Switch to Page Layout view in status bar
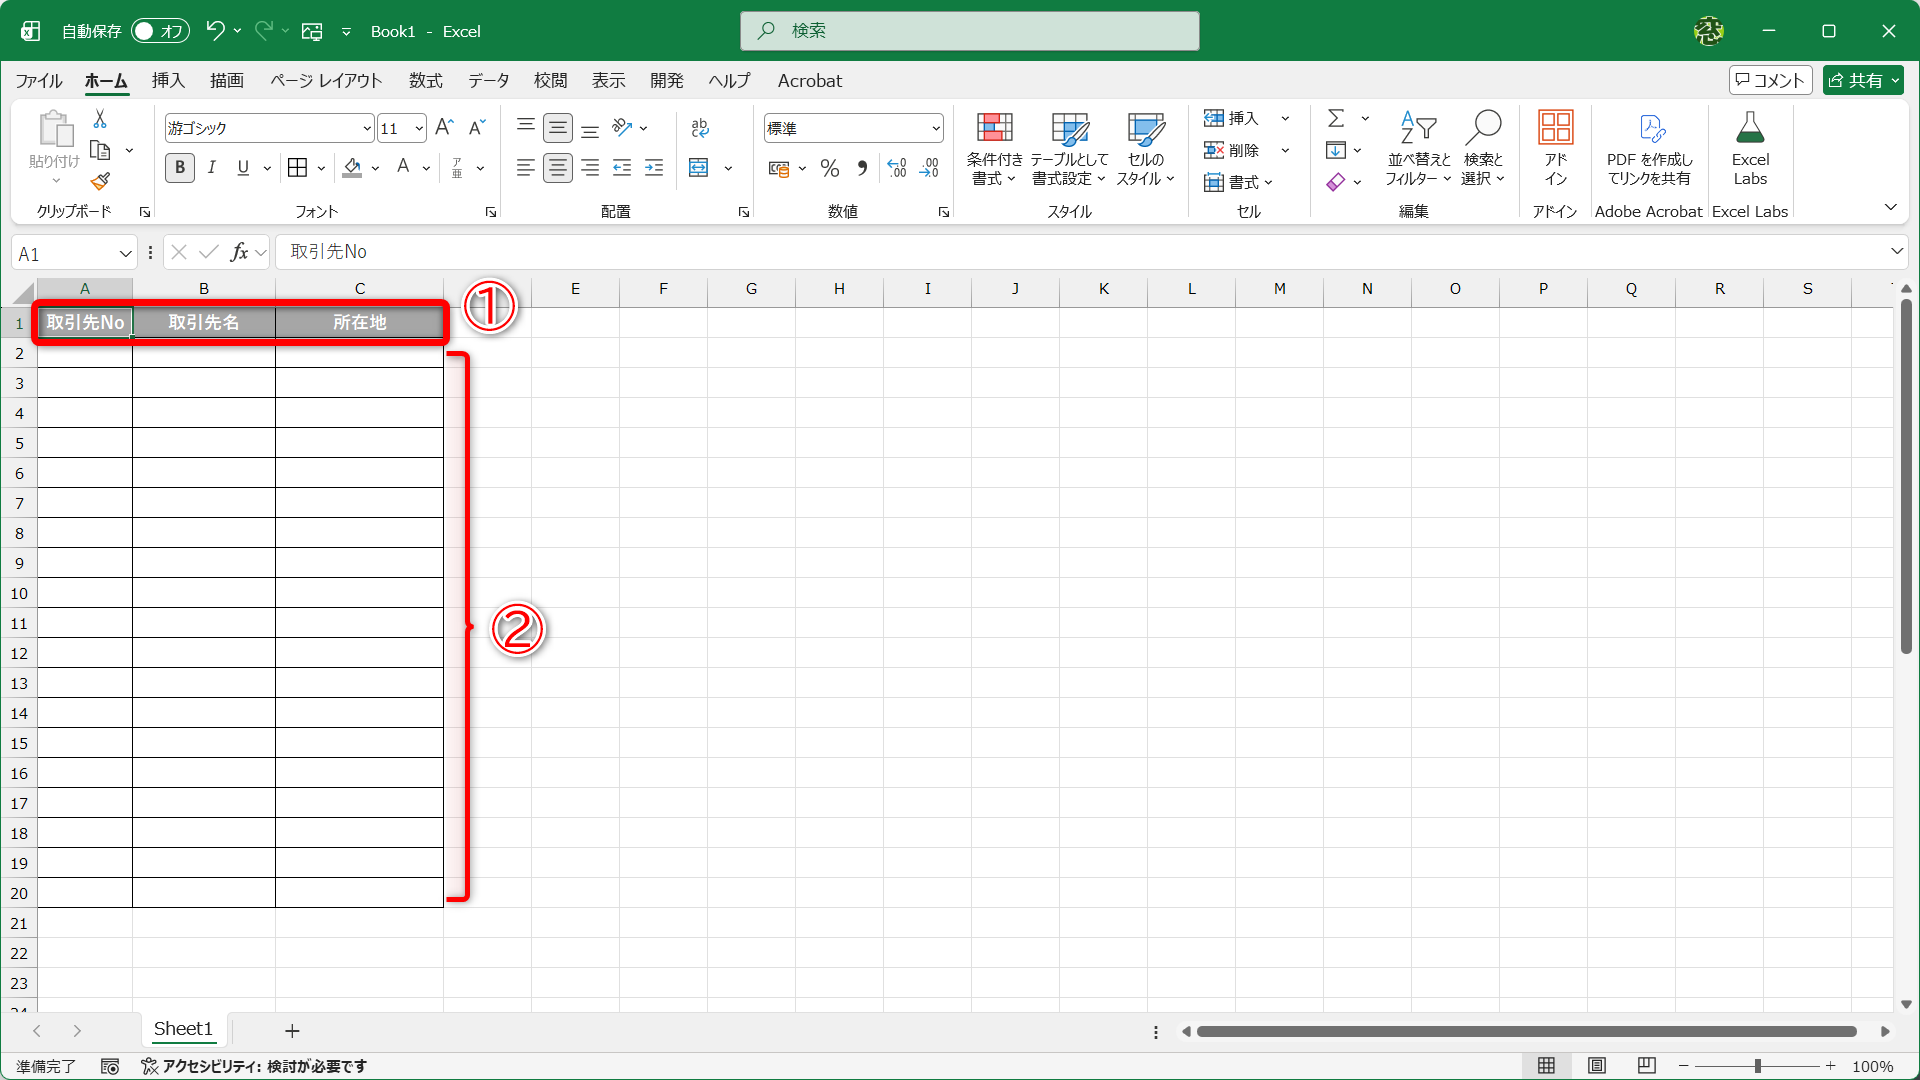1920x1080 pixels. click(1597, 1066)
